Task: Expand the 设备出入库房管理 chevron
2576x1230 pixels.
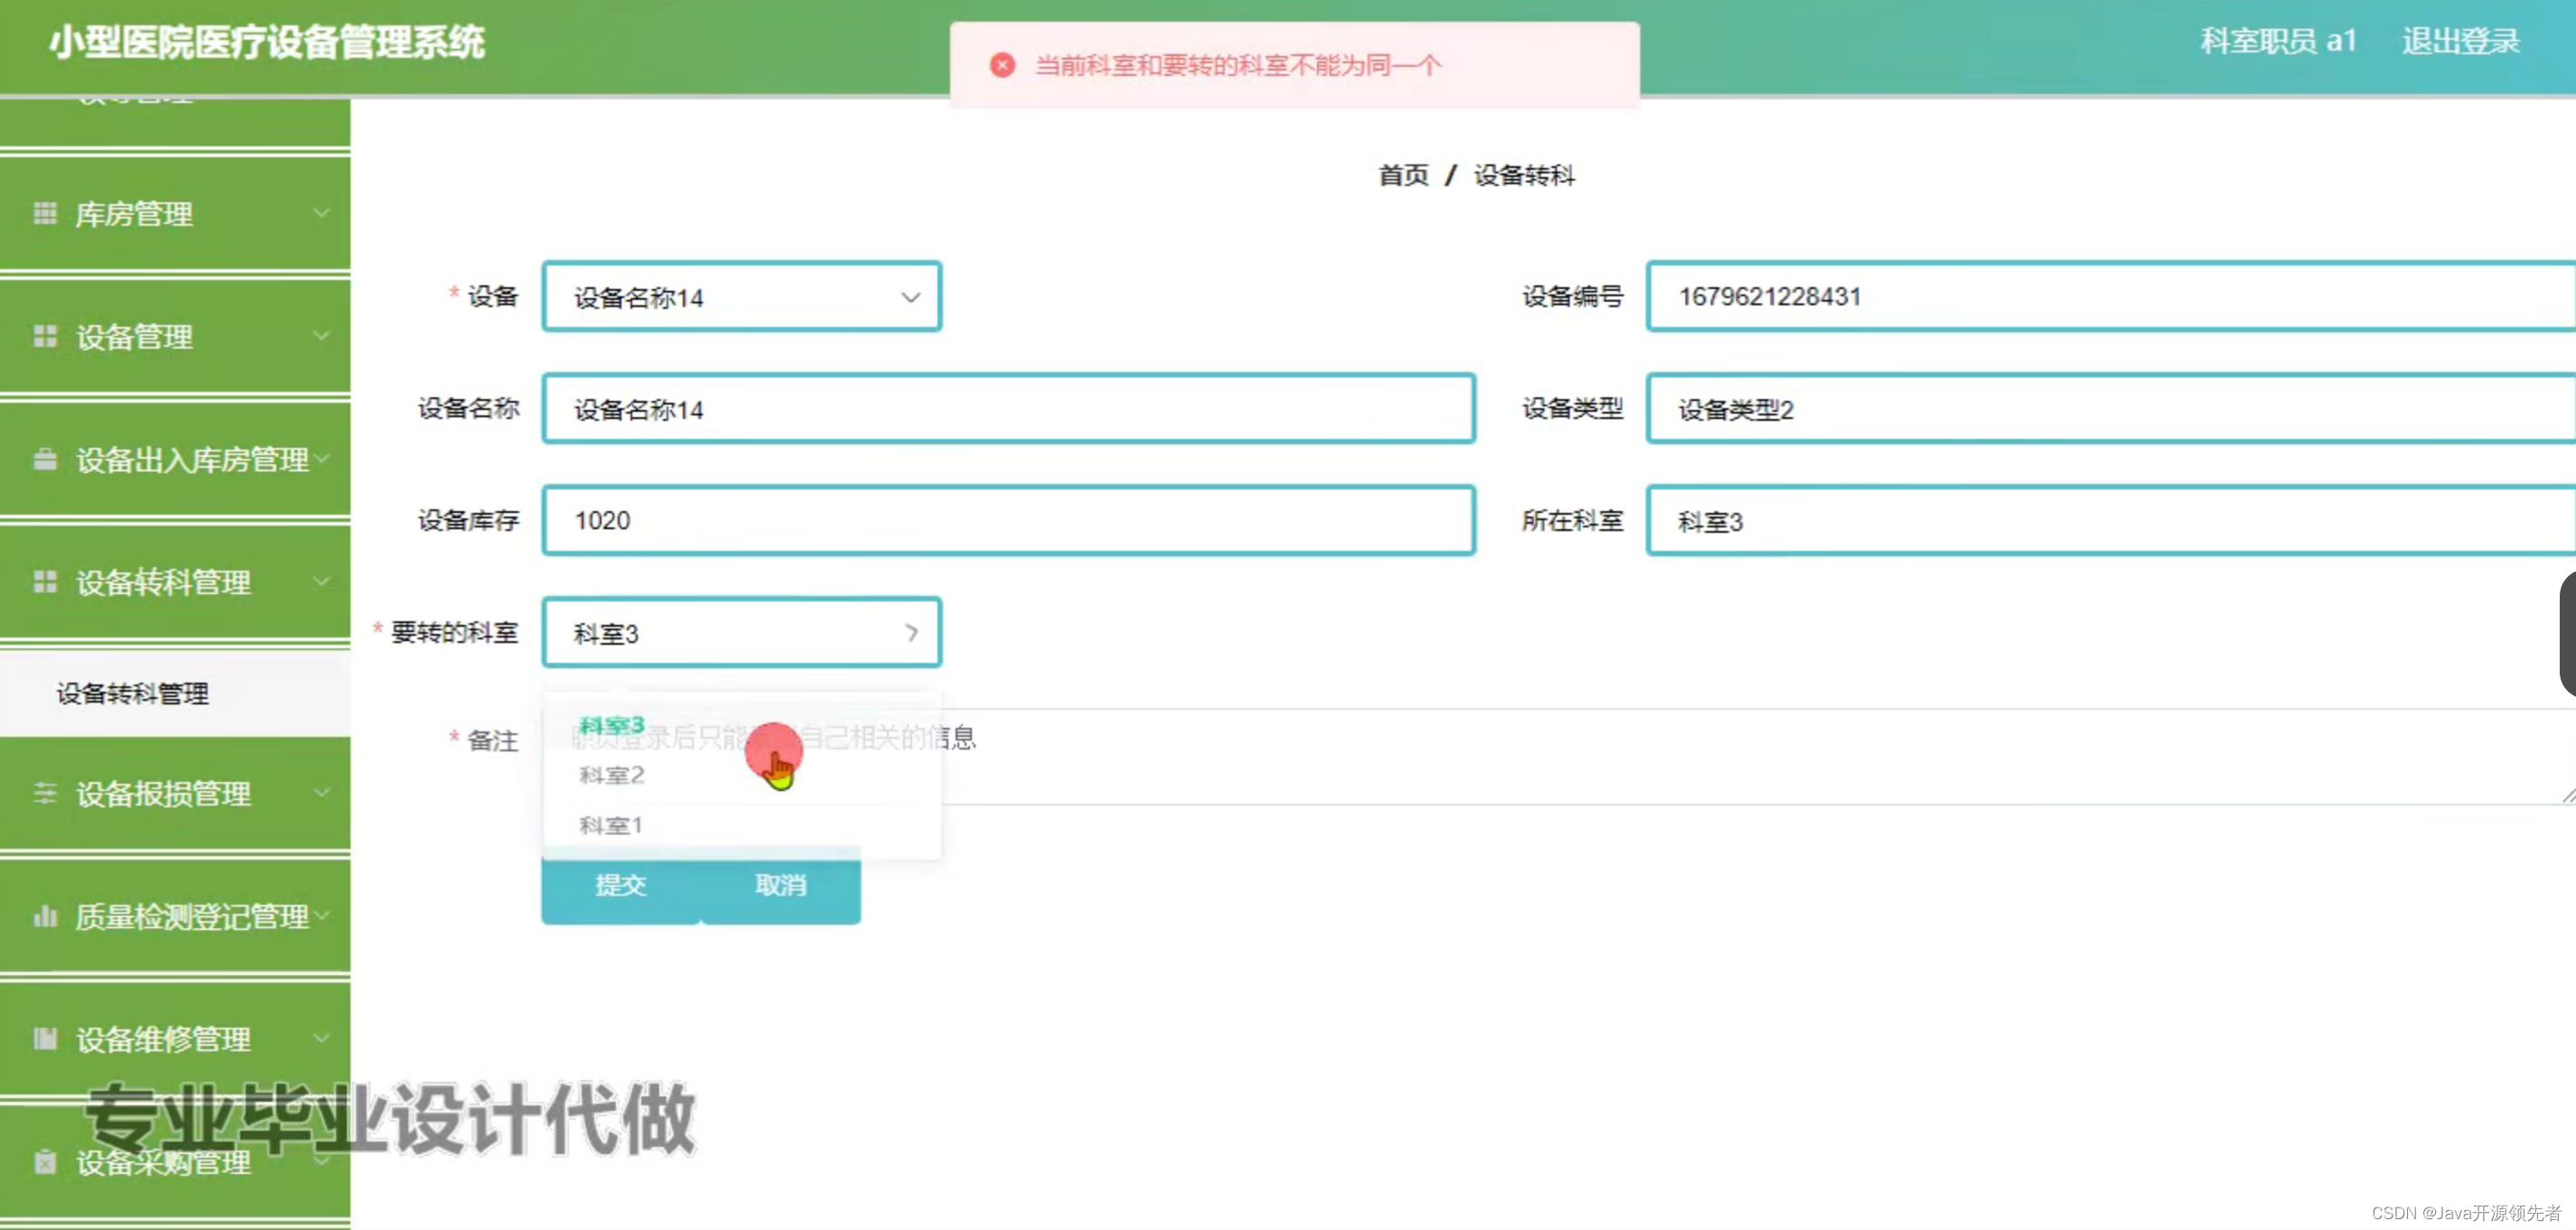Action: coord(321,458)
